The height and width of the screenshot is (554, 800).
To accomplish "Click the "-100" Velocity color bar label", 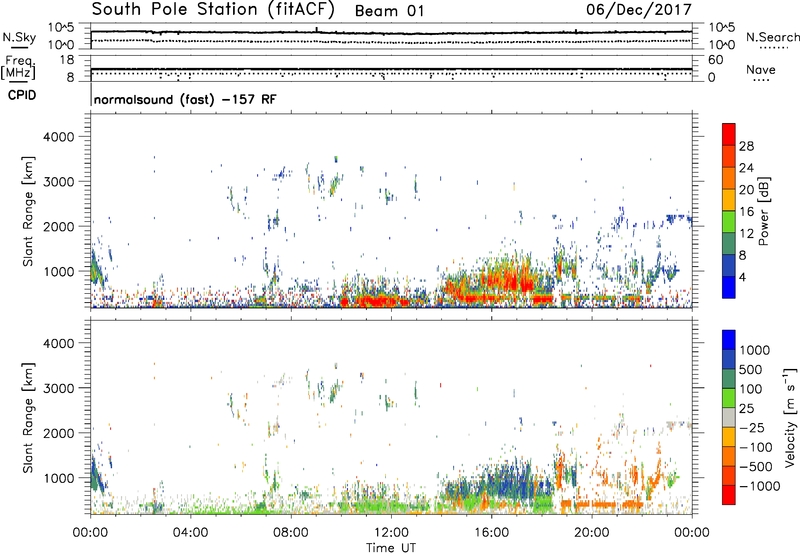I will click(x=756, y=447).
